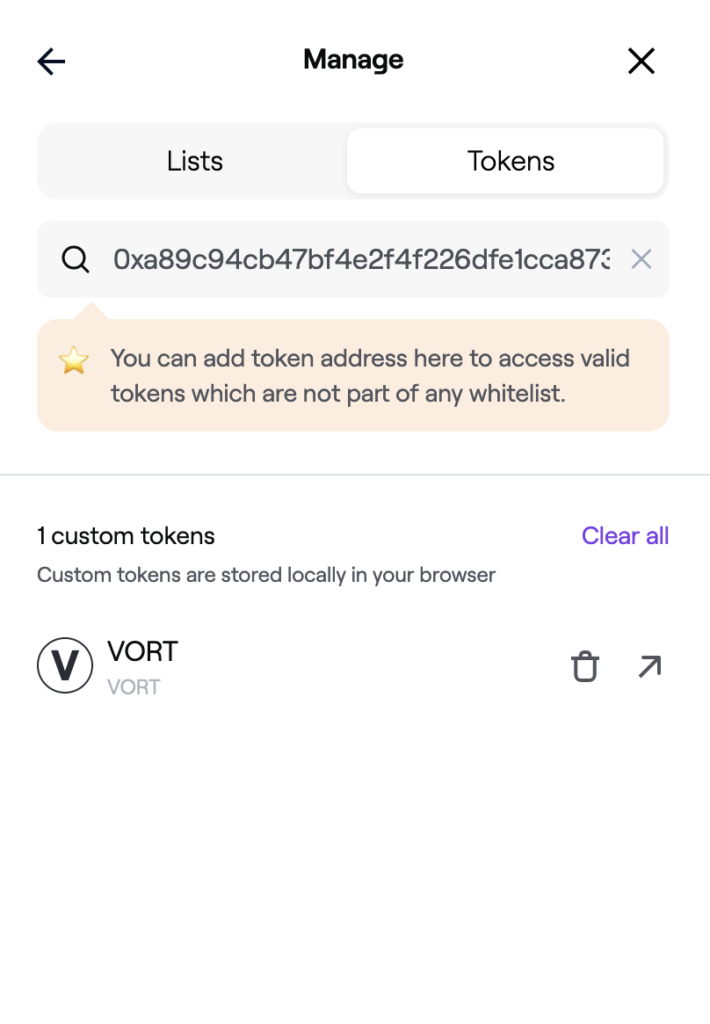This screenshot has height=1024, width=710.
Task: Select the Tokens tab
Action: click(x=510, y=161)
